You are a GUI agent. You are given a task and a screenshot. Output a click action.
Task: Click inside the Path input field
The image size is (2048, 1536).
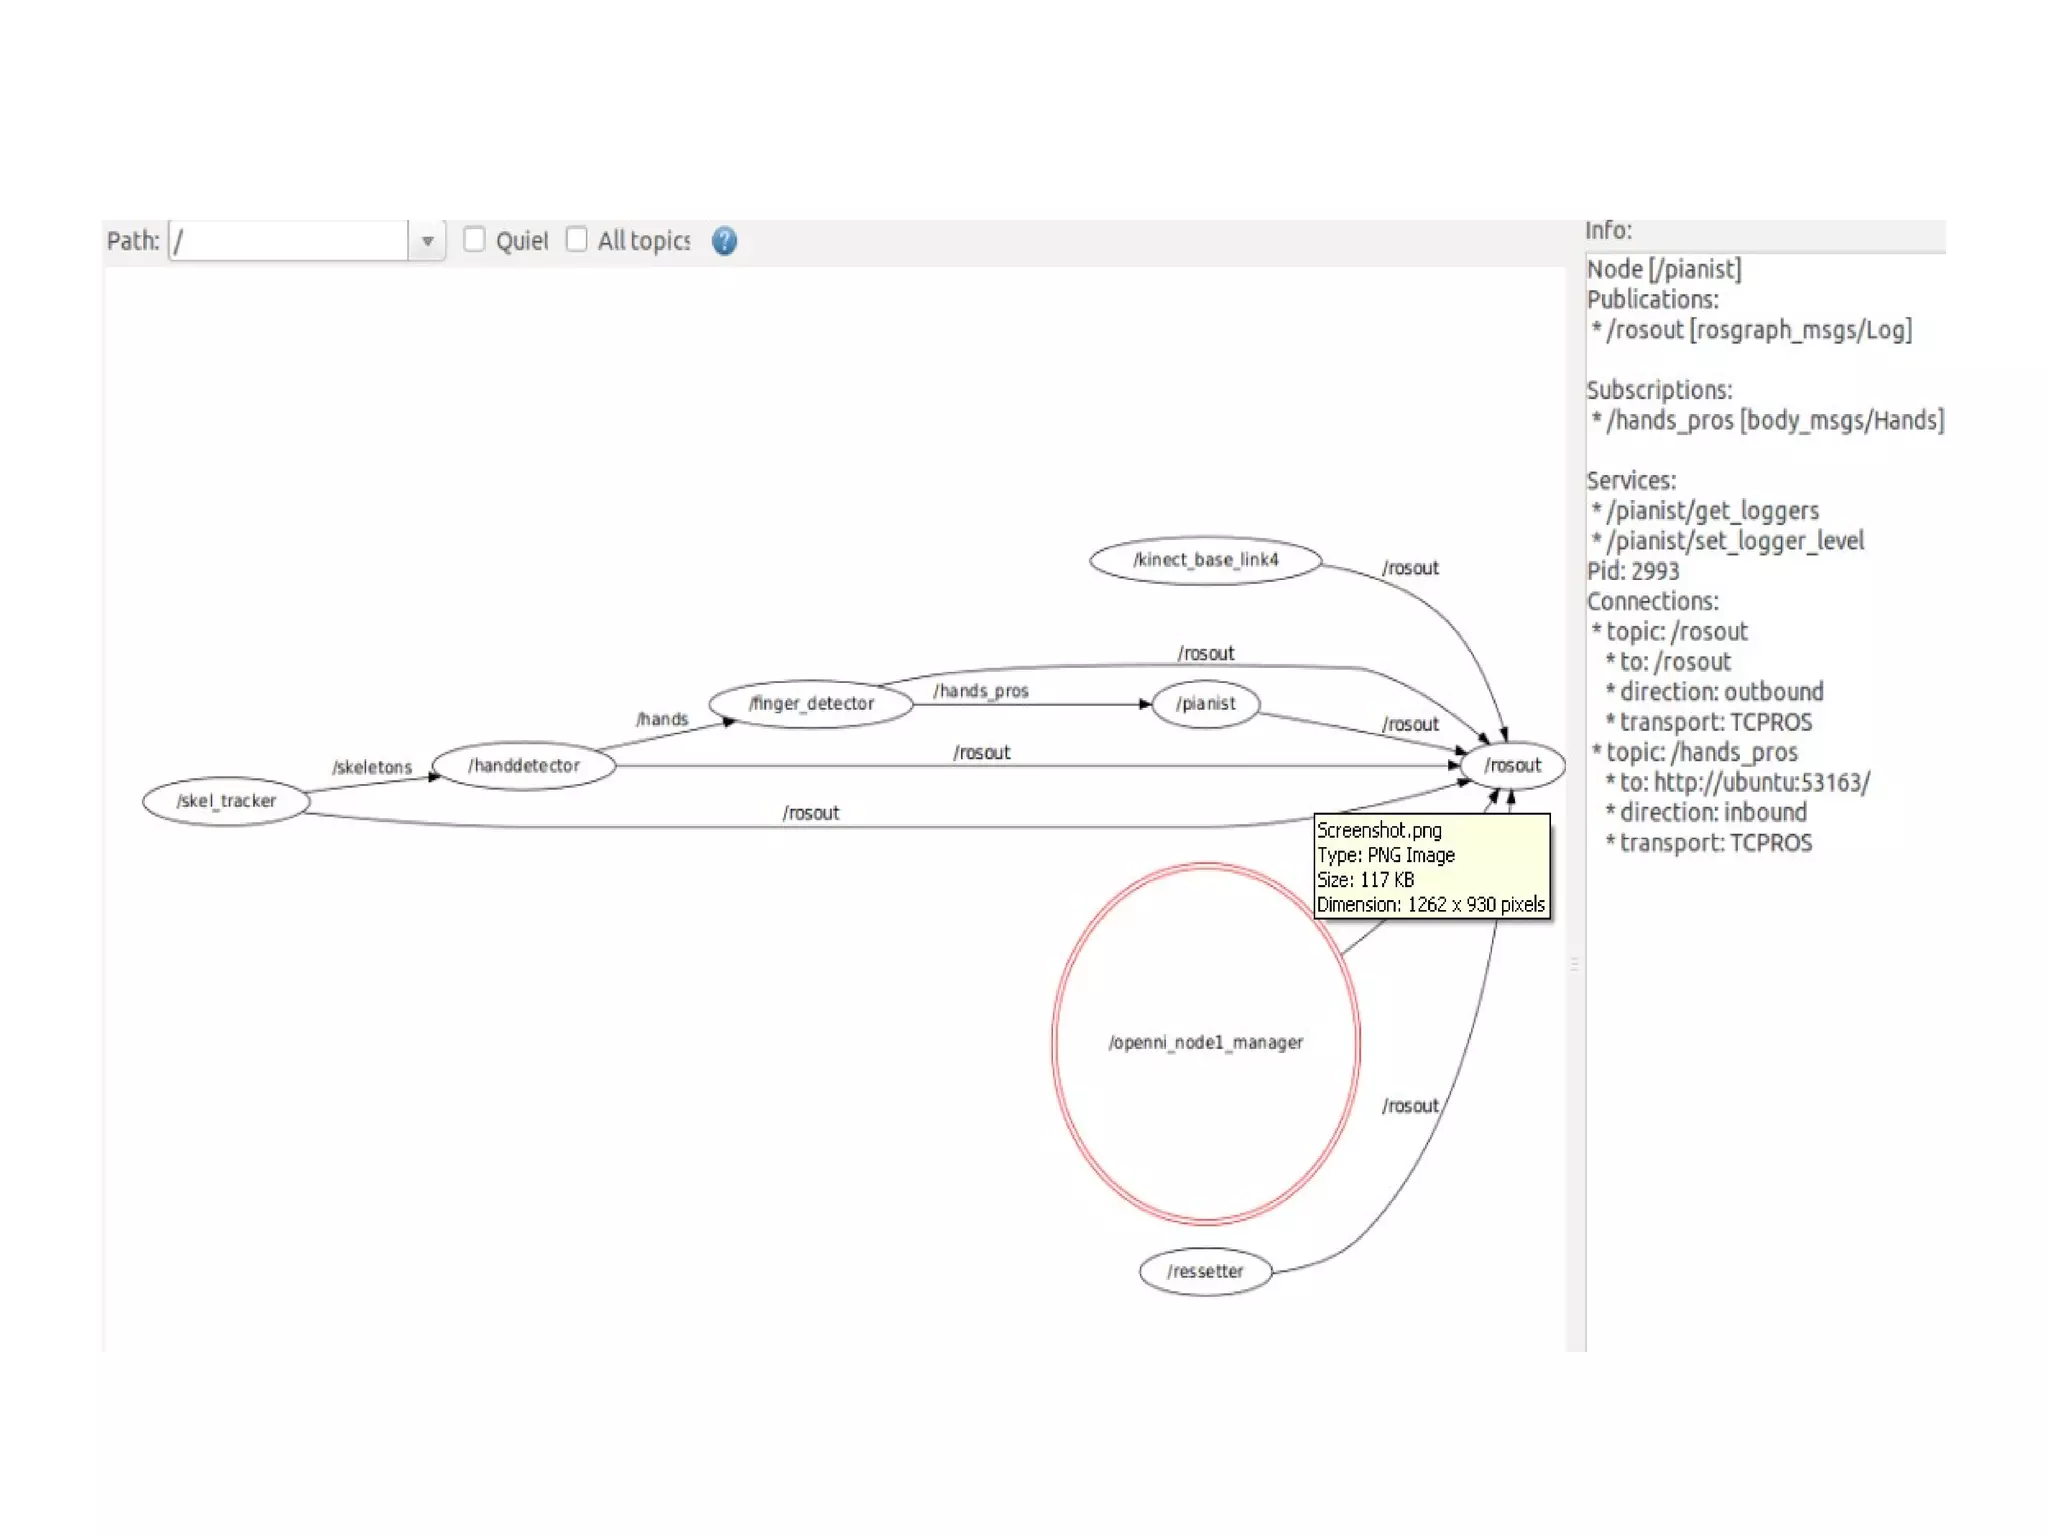pyautogui.click(x=288, y=241)
